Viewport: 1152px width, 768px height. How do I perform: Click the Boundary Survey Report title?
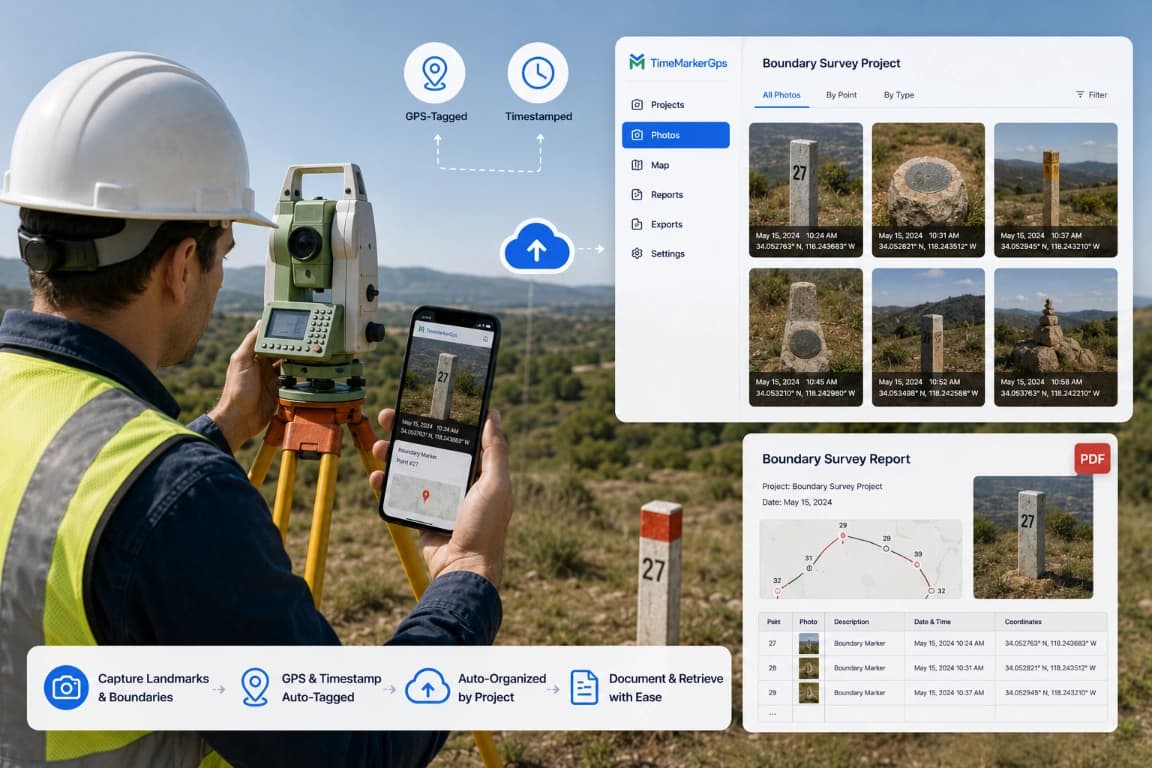[835, 459]
